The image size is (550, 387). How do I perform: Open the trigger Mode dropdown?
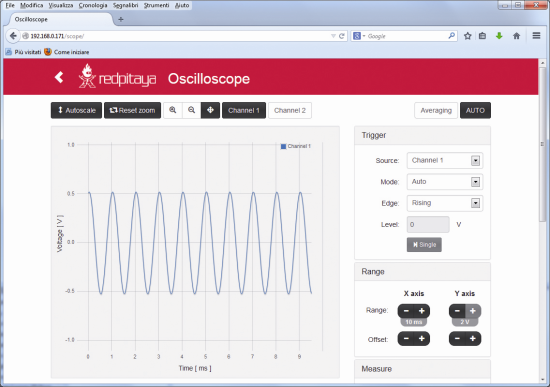coord(445,182)
